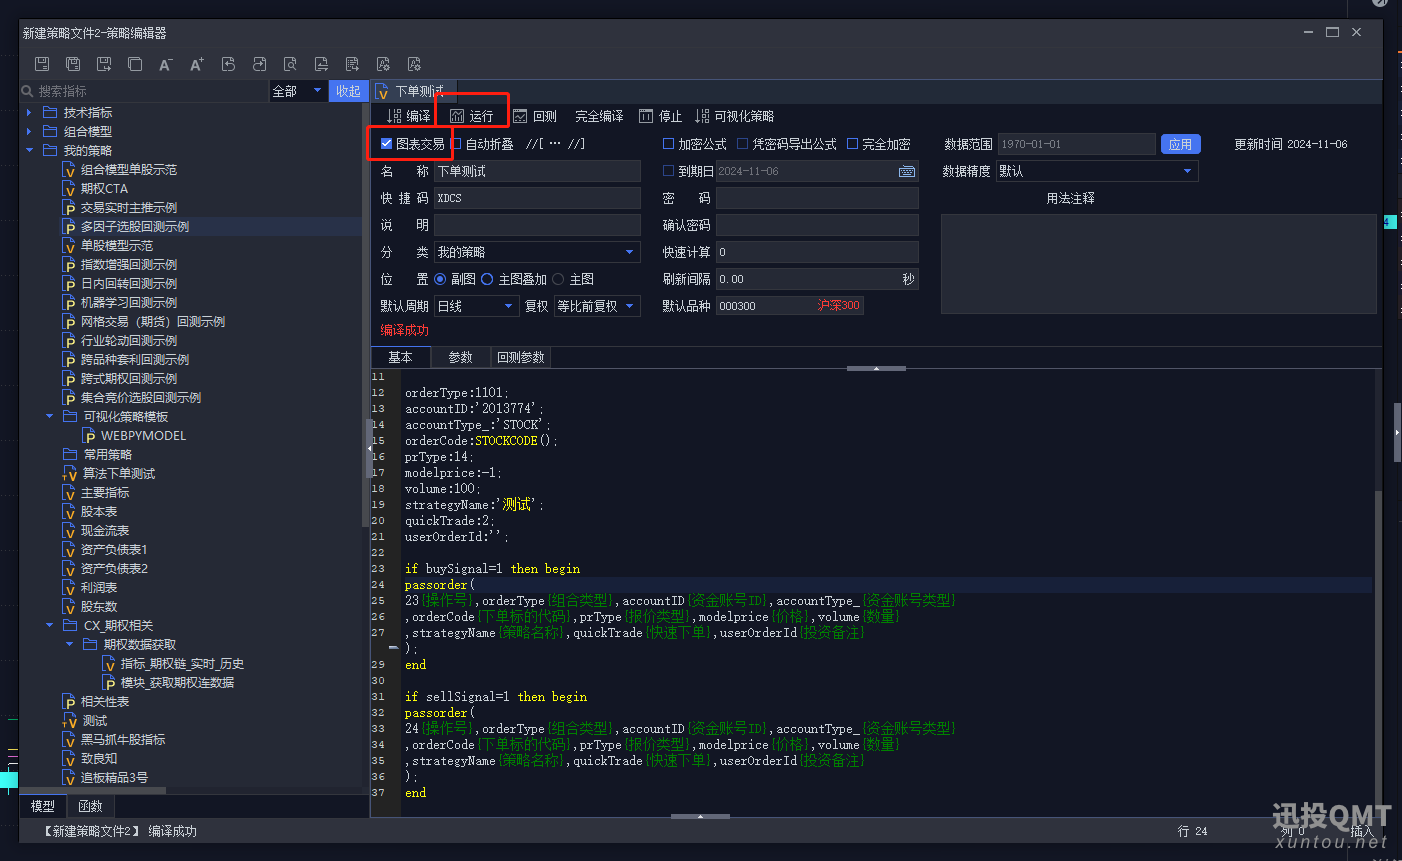Image resolution: width=1402 pixels, height=861 pixels.
Task: Click the 名称 field containing 下单测试
Action: [537, 171]
